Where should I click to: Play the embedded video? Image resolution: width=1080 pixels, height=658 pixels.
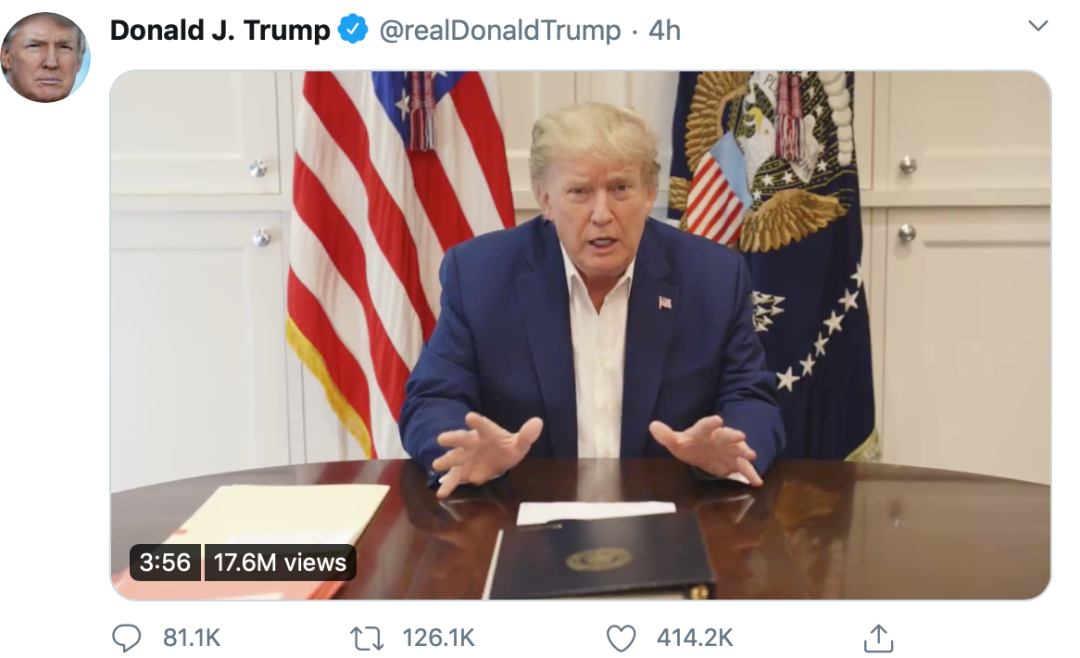pos(580,335)
